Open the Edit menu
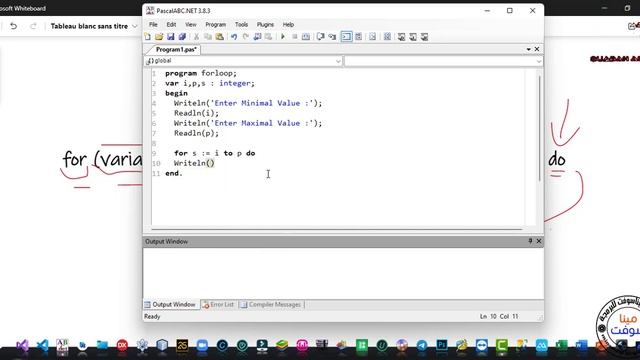The width and height of the screenshot is (640, 360). 171,24
